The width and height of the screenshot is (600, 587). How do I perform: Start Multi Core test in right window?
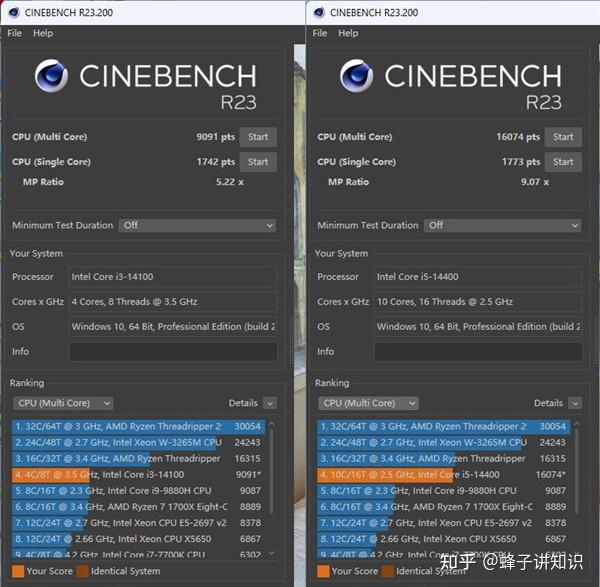click(563, 137)
